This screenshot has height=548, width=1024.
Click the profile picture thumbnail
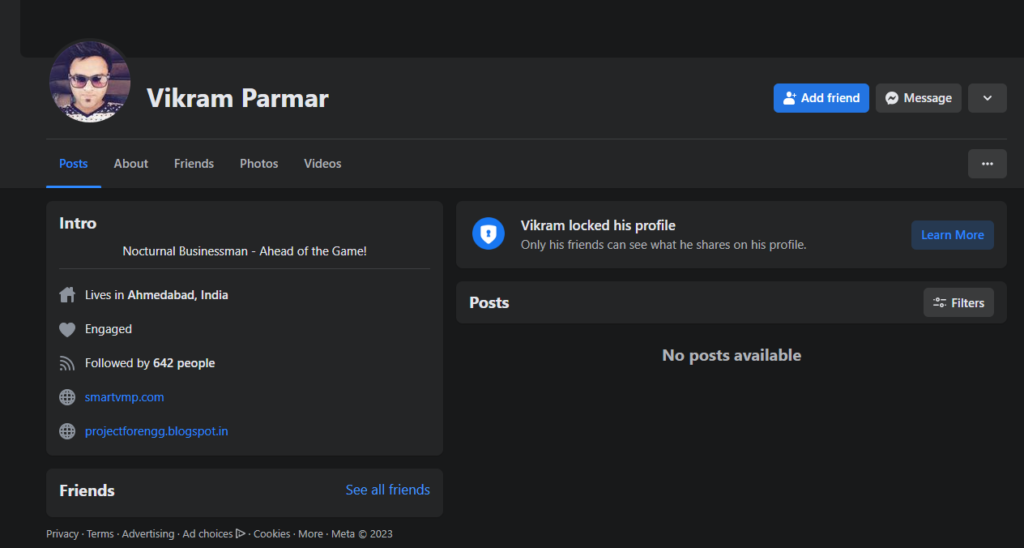pyautogui.click(x=90, y=81)
